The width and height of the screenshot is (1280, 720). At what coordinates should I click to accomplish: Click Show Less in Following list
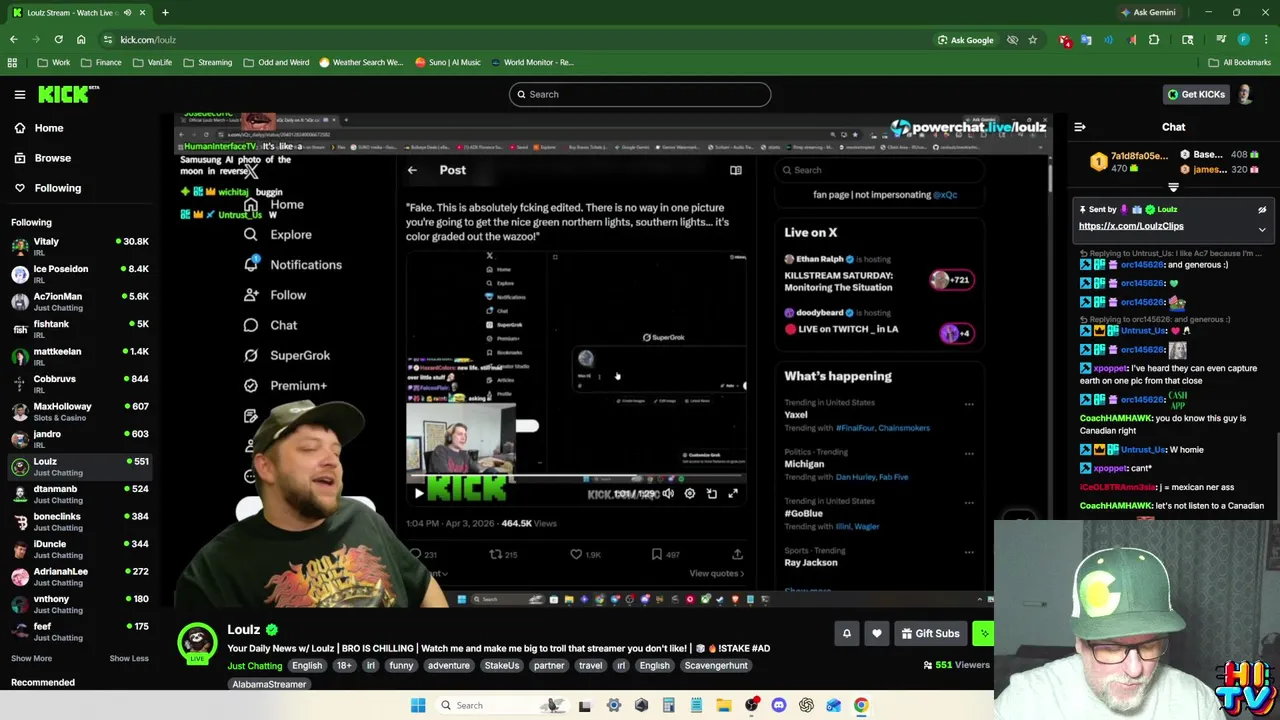(x=129, y=658)
